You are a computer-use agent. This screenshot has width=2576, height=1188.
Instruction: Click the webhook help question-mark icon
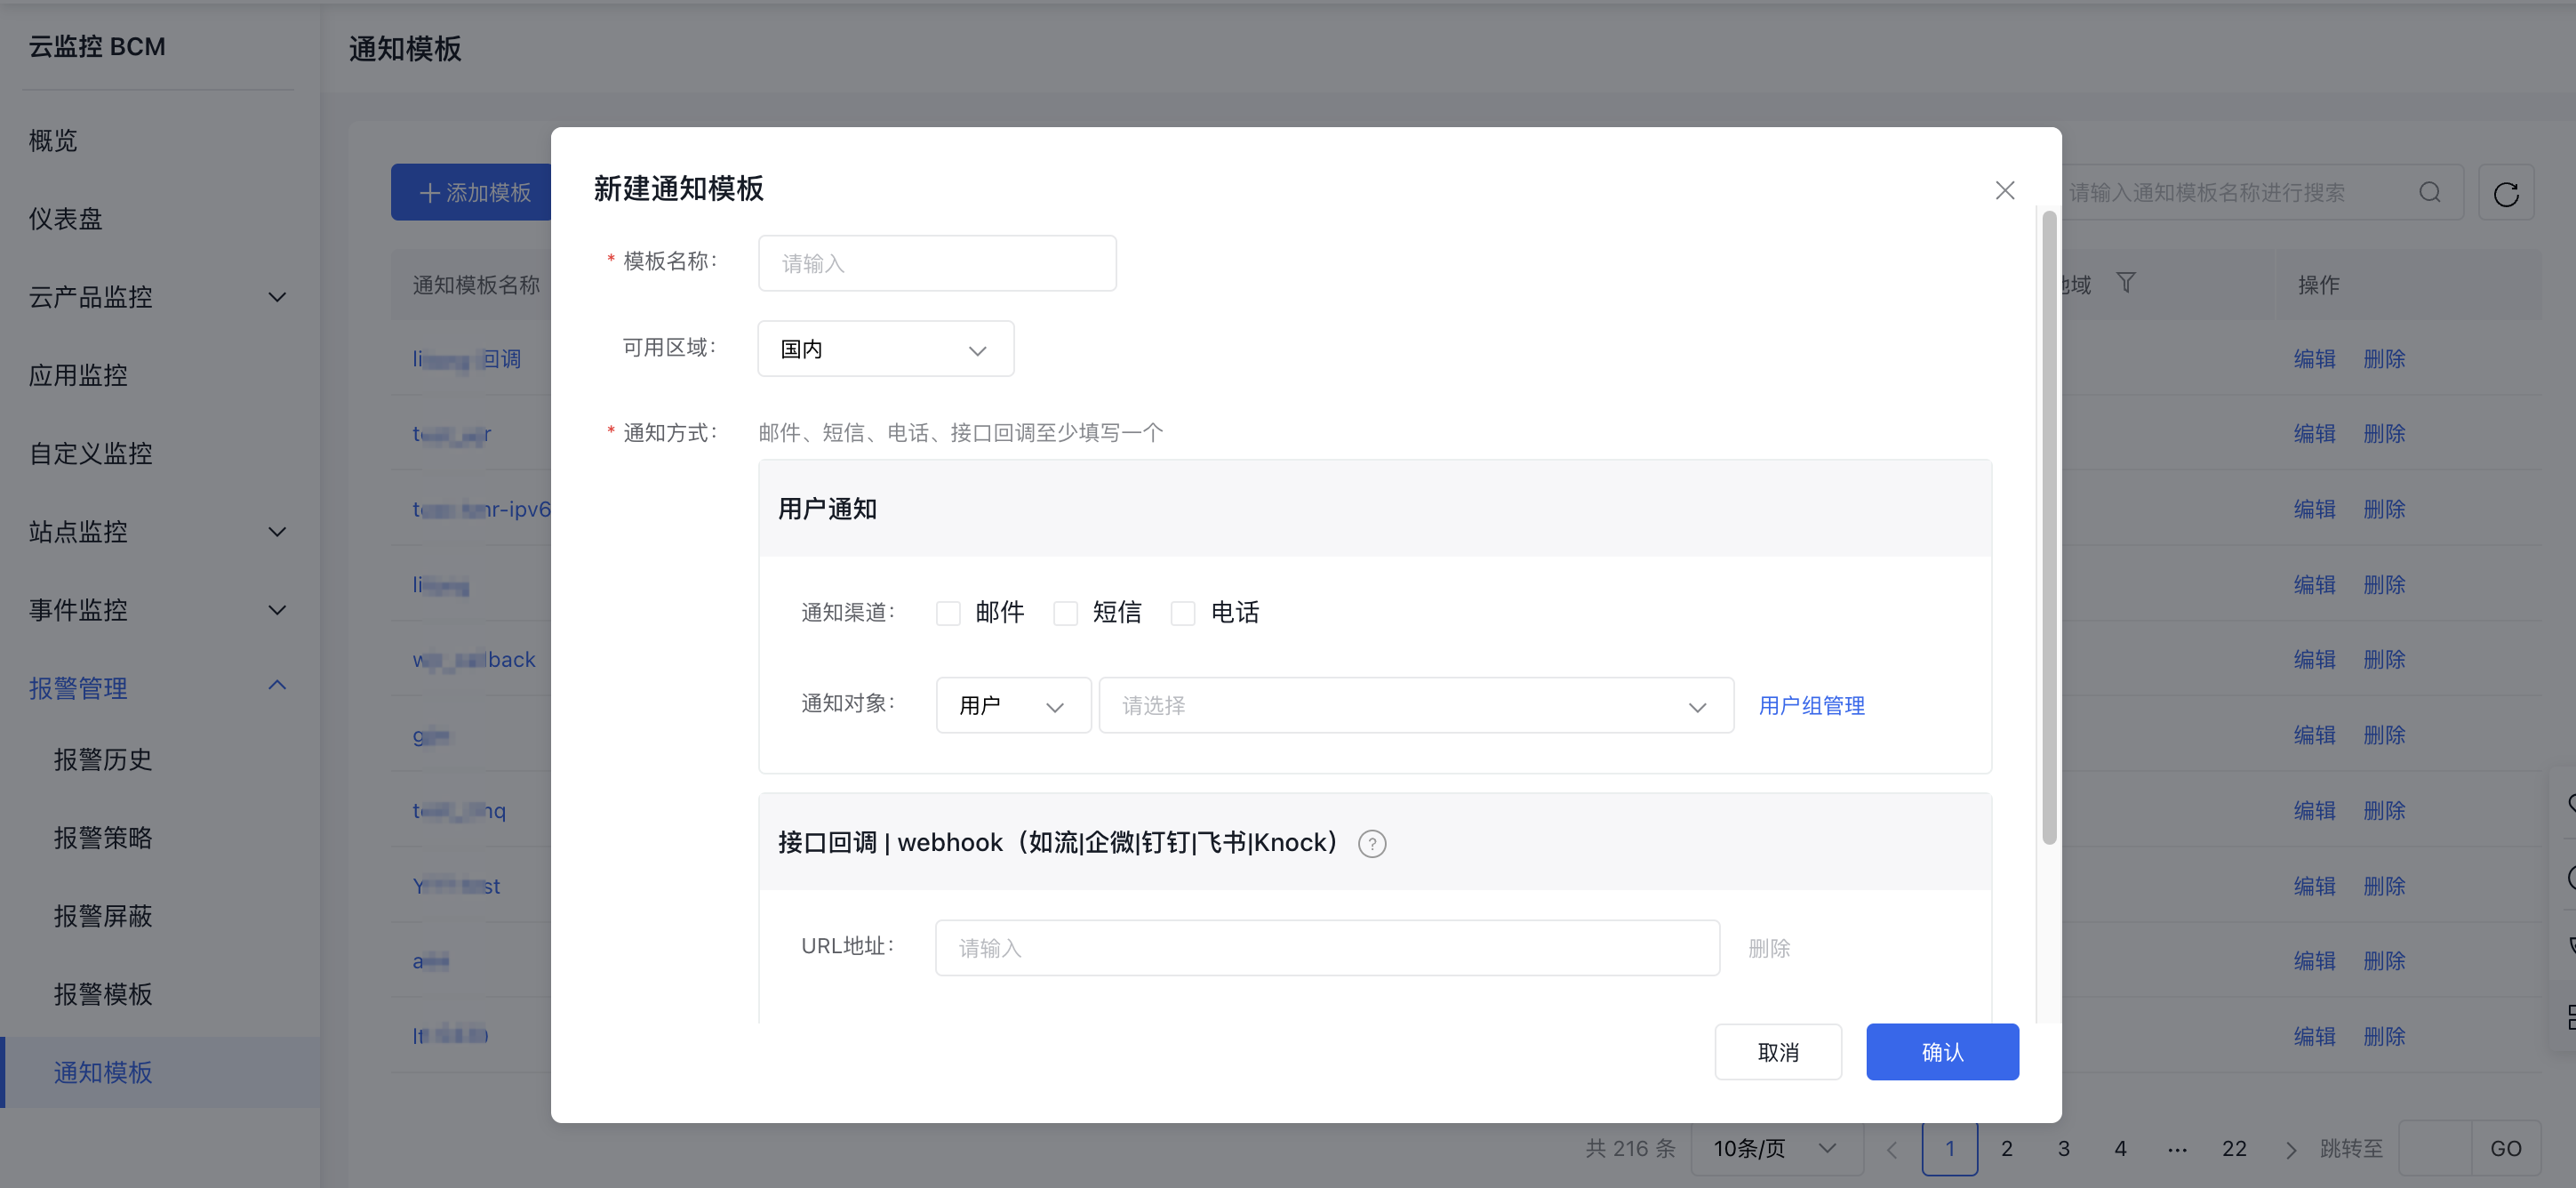pos(1372,844)
